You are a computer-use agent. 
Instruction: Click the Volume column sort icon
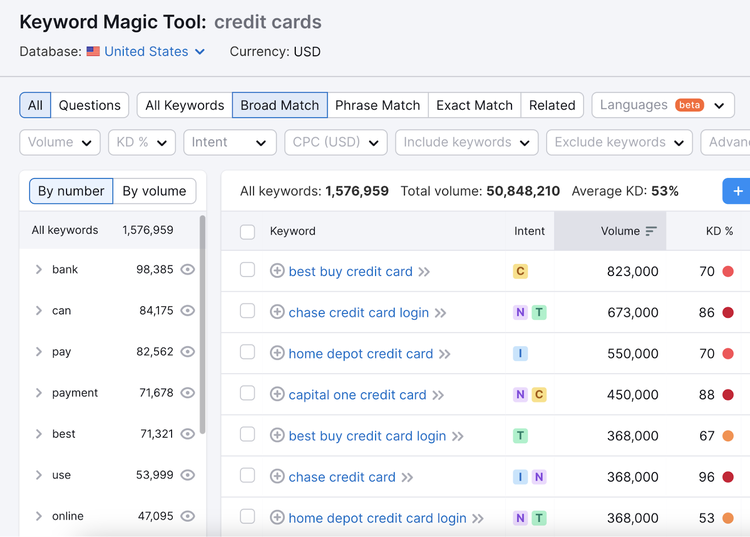pos(651,231)
